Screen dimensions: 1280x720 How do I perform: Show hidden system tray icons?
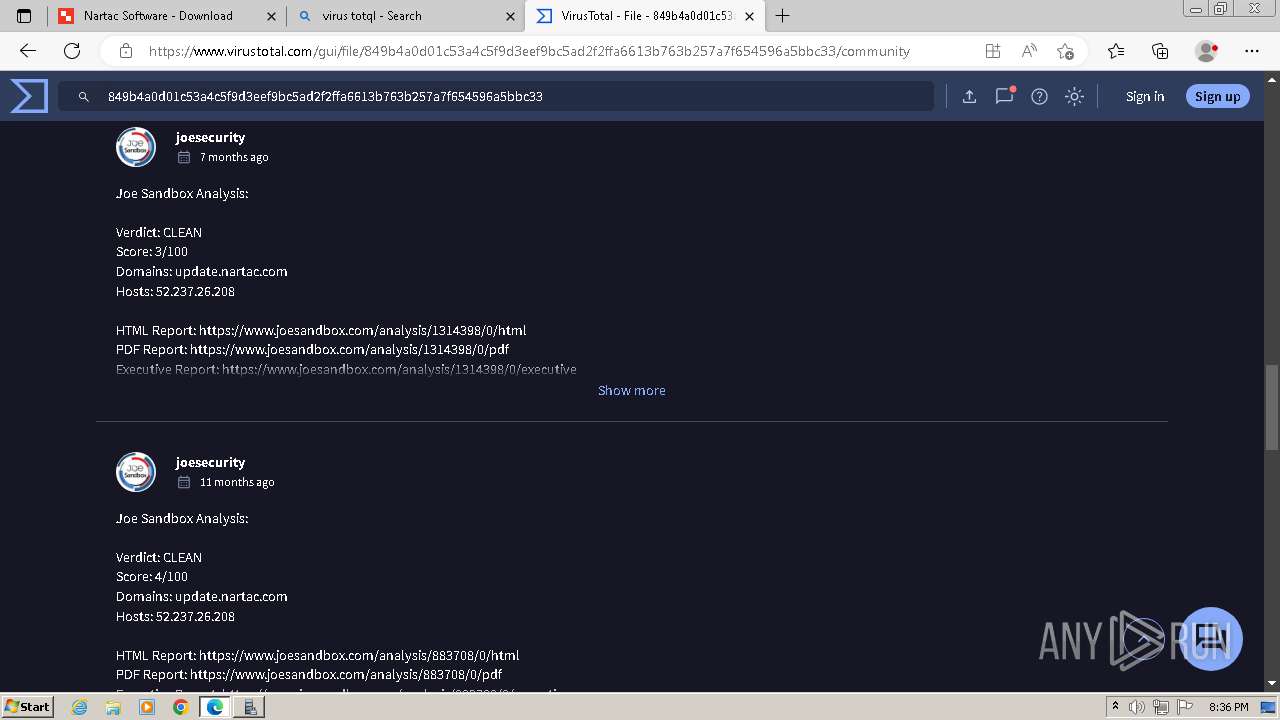1115,707
